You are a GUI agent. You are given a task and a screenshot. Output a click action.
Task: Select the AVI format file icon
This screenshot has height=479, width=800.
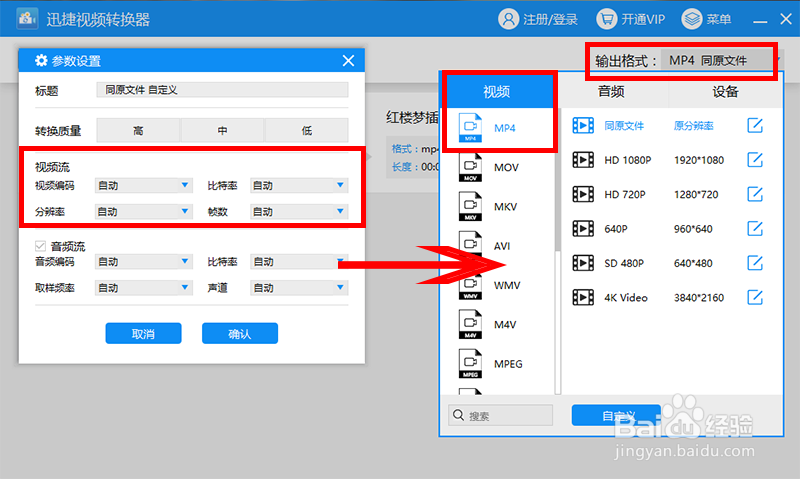point(470,245)
